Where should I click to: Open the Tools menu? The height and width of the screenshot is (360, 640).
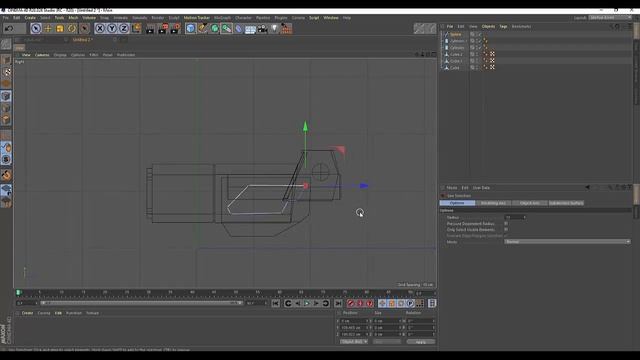pyautogui.click(x=60, y=18)
